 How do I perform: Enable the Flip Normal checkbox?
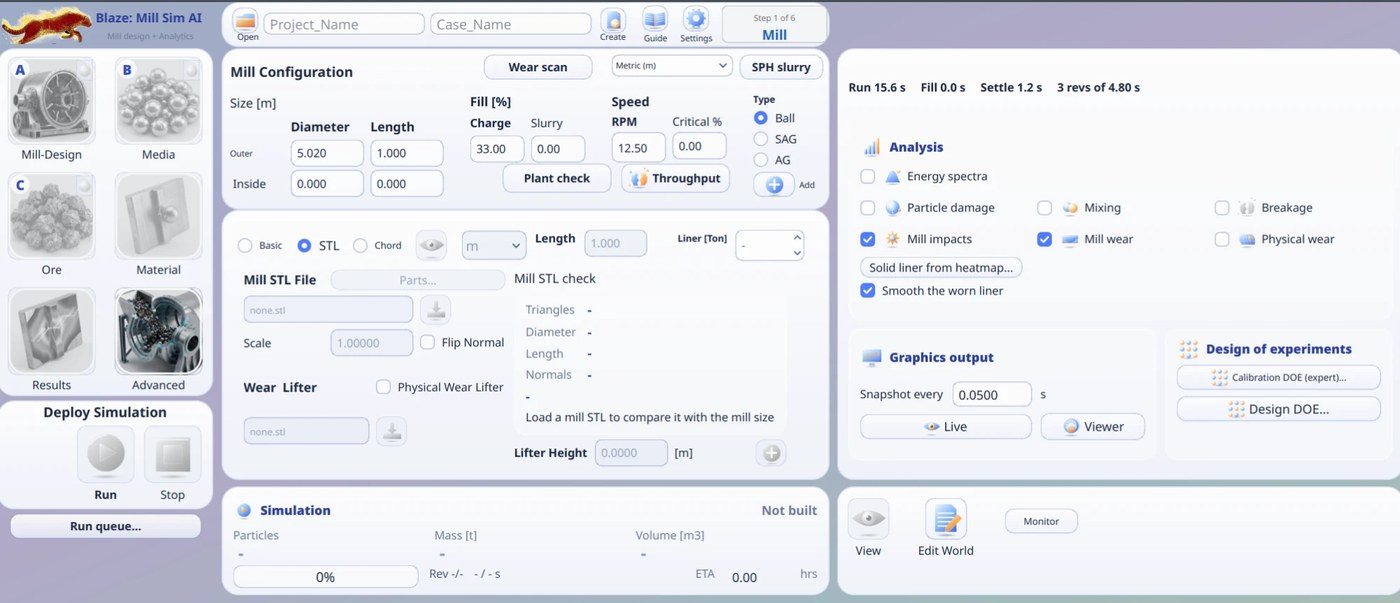[x=427, y=342]
